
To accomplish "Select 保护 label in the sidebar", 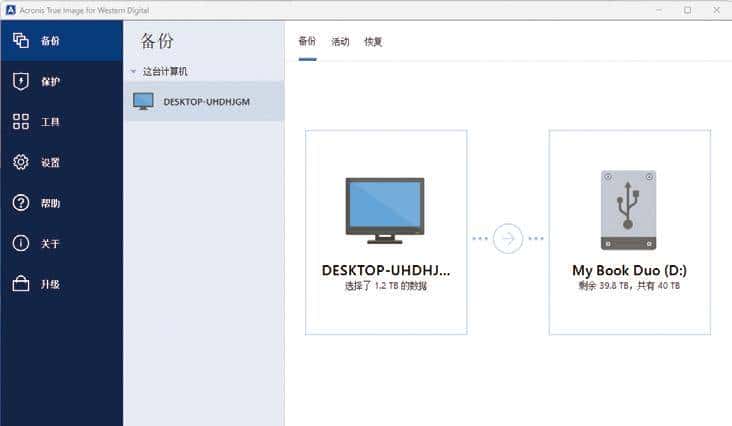I will click(x=50, y=82).
